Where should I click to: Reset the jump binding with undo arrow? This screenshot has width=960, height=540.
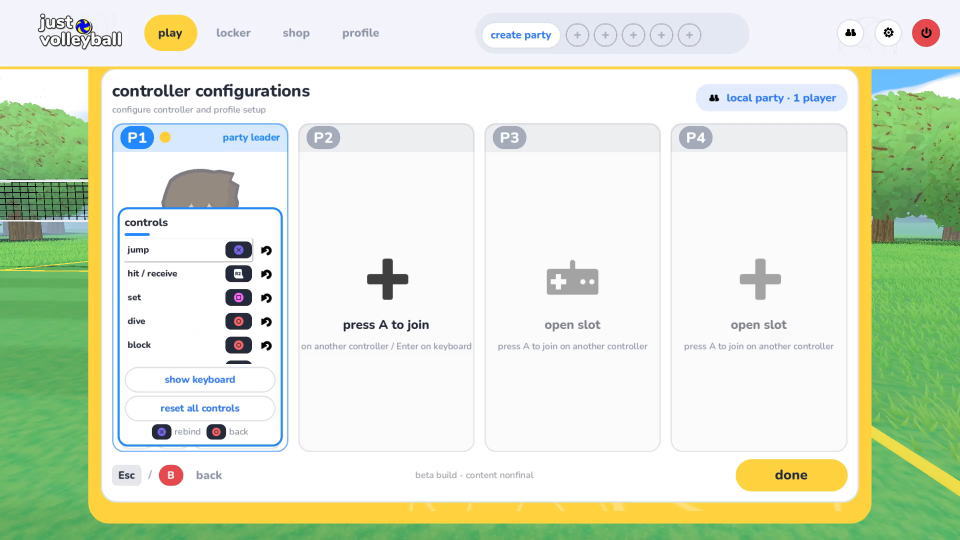tap(266, 250)
